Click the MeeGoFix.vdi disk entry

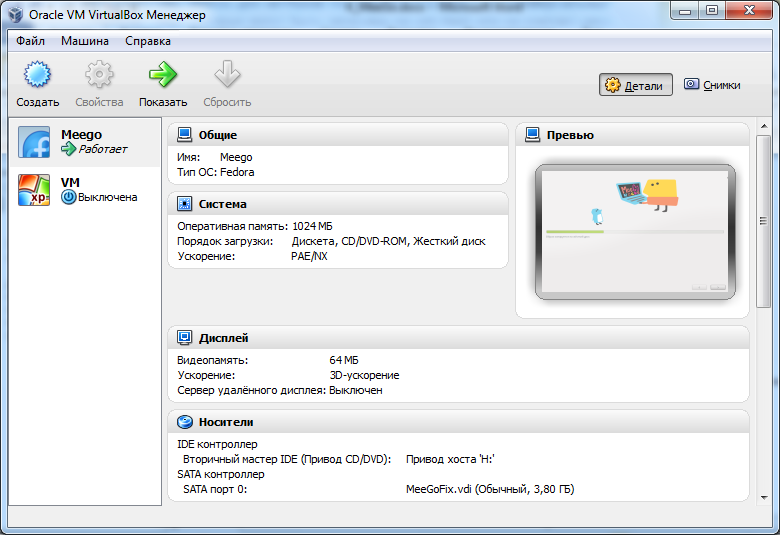click(490, 489)
